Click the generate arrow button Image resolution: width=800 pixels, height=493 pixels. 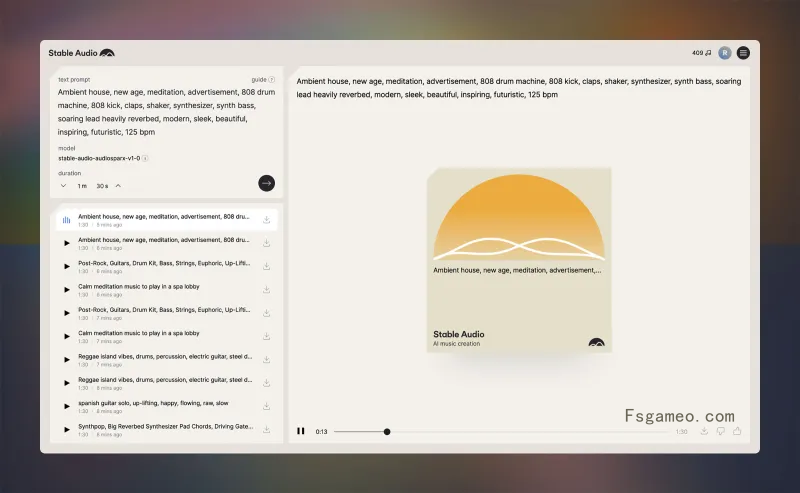point(266,183)
